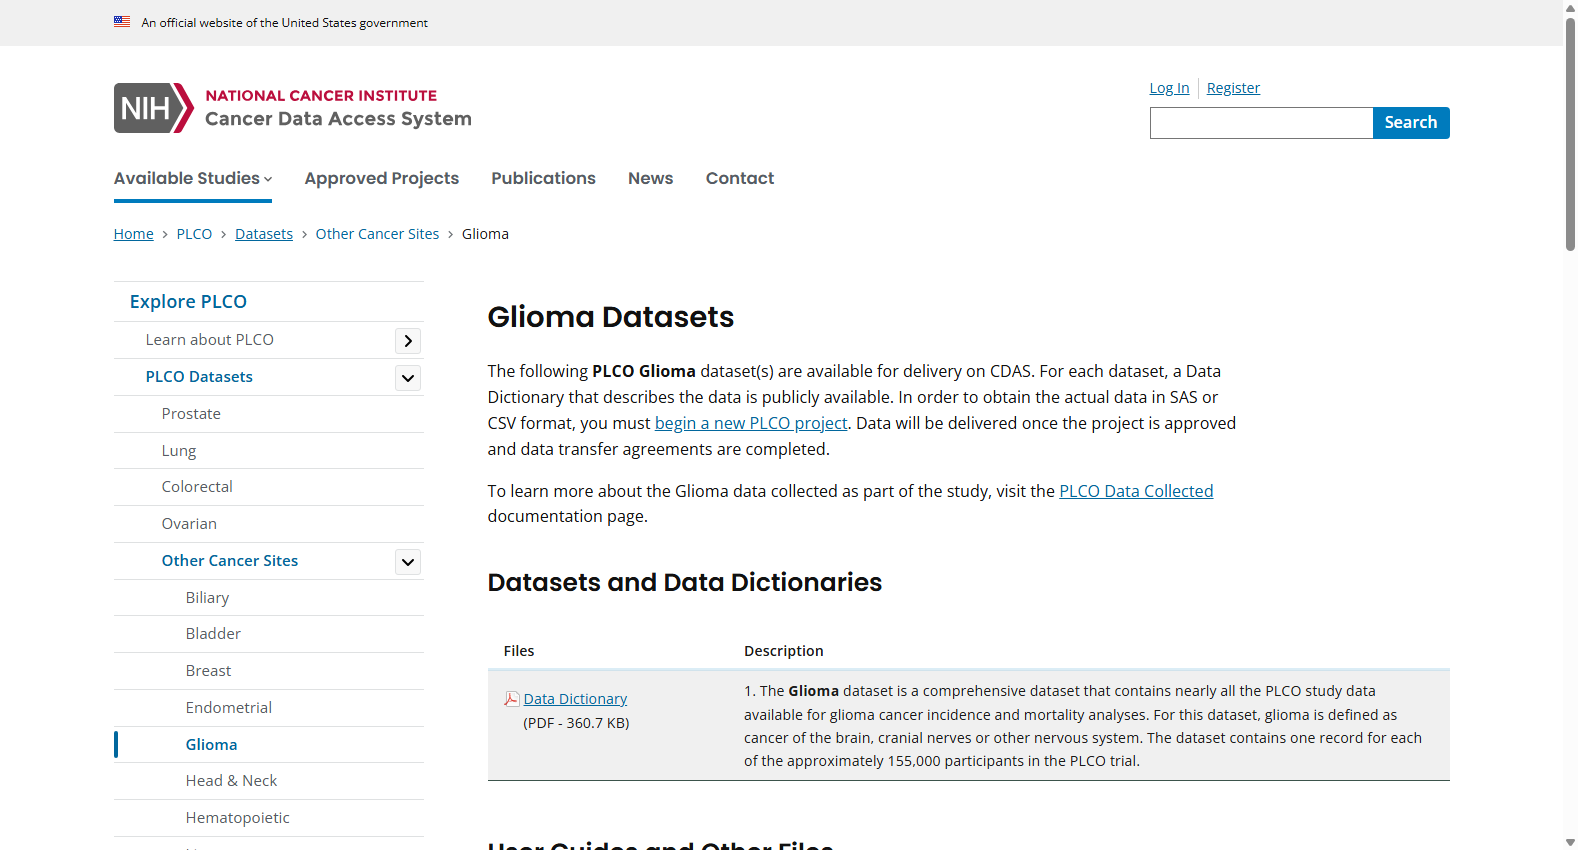Click the Glioma Datasets heading
This screenshot has width=1578, height=850.
[x=611, y=317]
